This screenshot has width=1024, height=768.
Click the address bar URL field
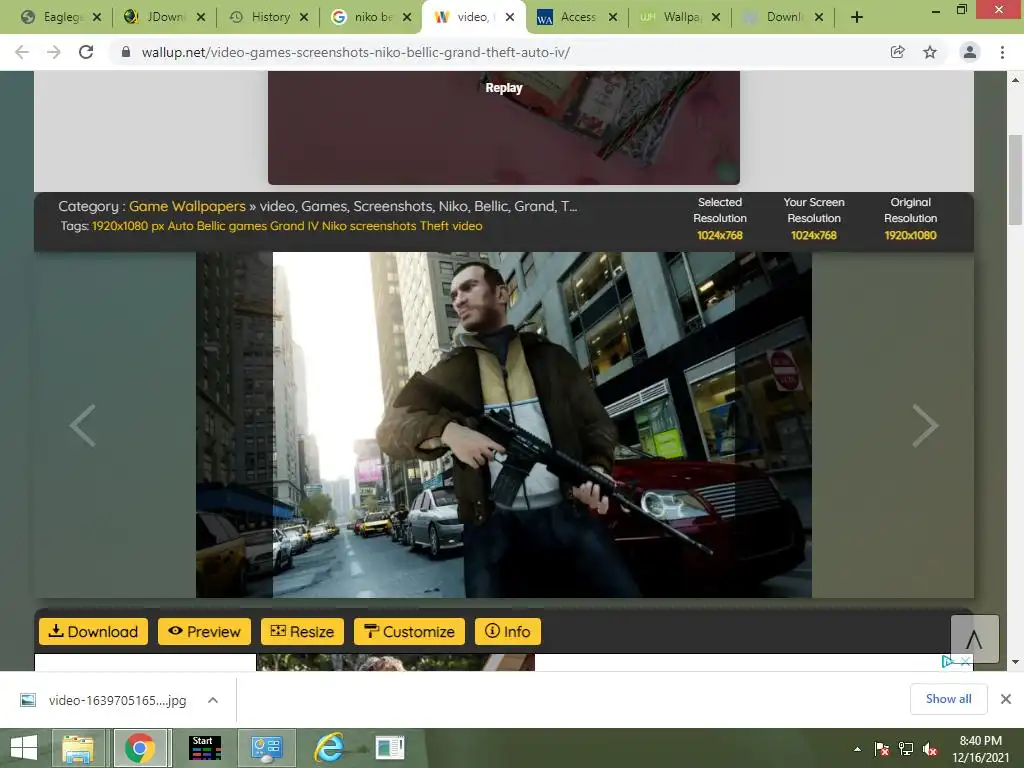[x=498, y=52]
